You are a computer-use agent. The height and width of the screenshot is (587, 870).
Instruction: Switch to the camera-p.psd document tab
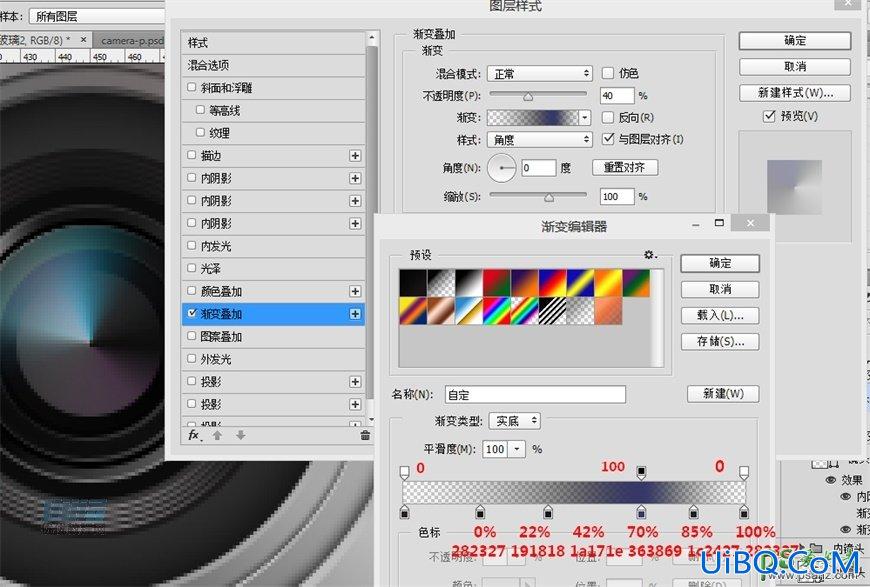coord(131,41)
